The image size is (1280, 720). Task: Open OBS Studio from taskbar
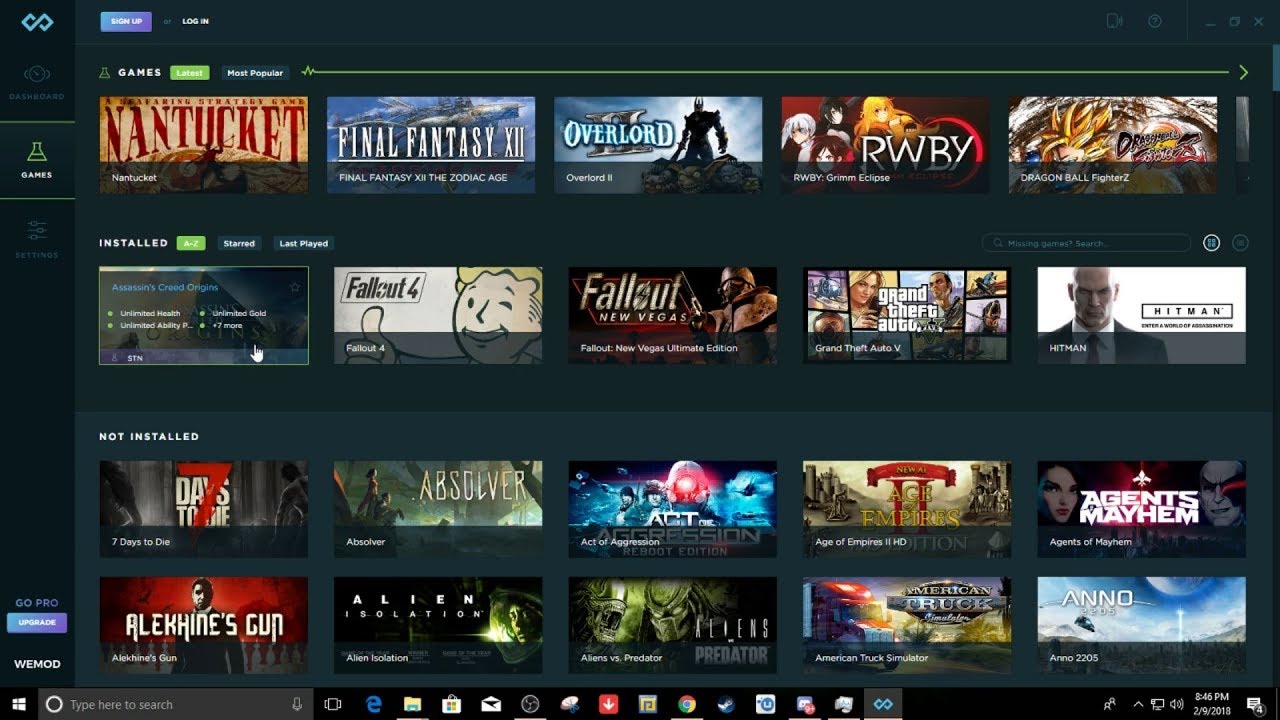530,704
